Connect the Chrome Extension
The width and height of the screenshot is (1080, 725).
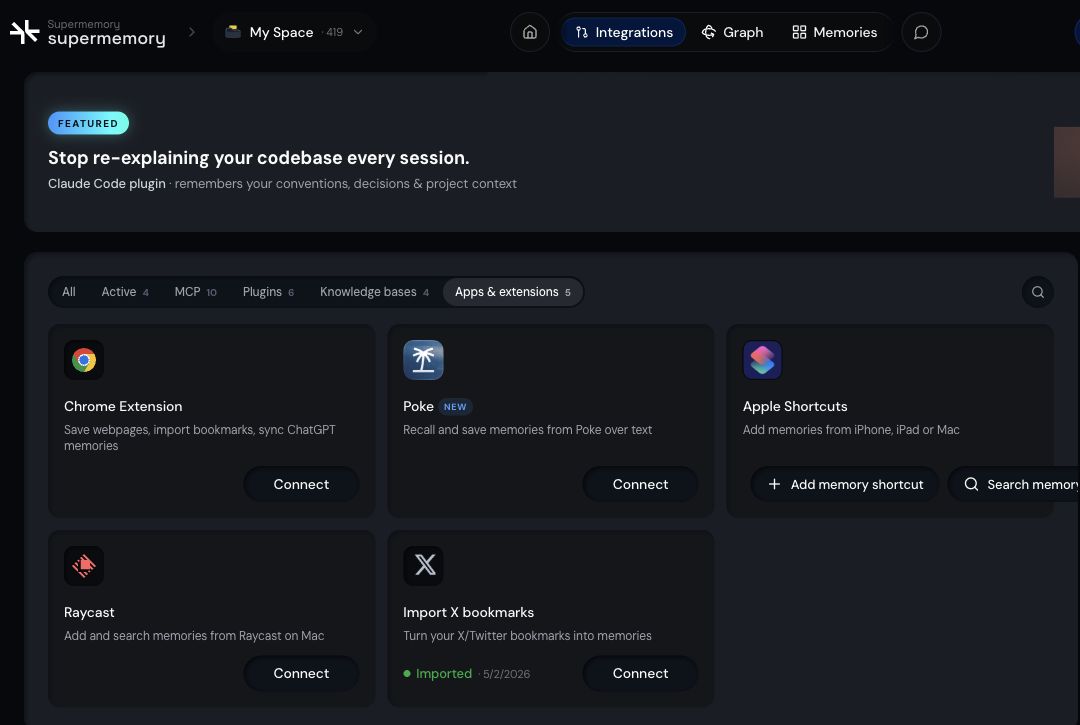(x=301, y=484)
